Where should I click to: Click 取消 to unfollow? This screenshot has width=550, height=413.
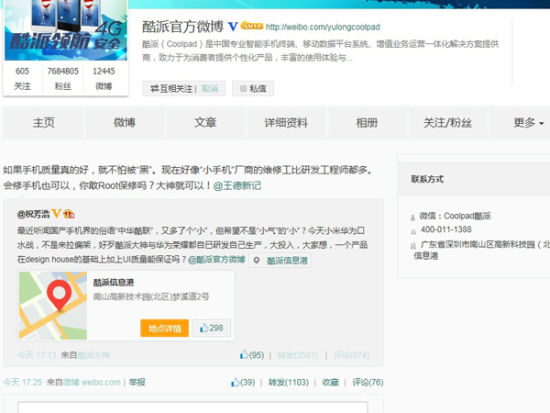point(210,89)
